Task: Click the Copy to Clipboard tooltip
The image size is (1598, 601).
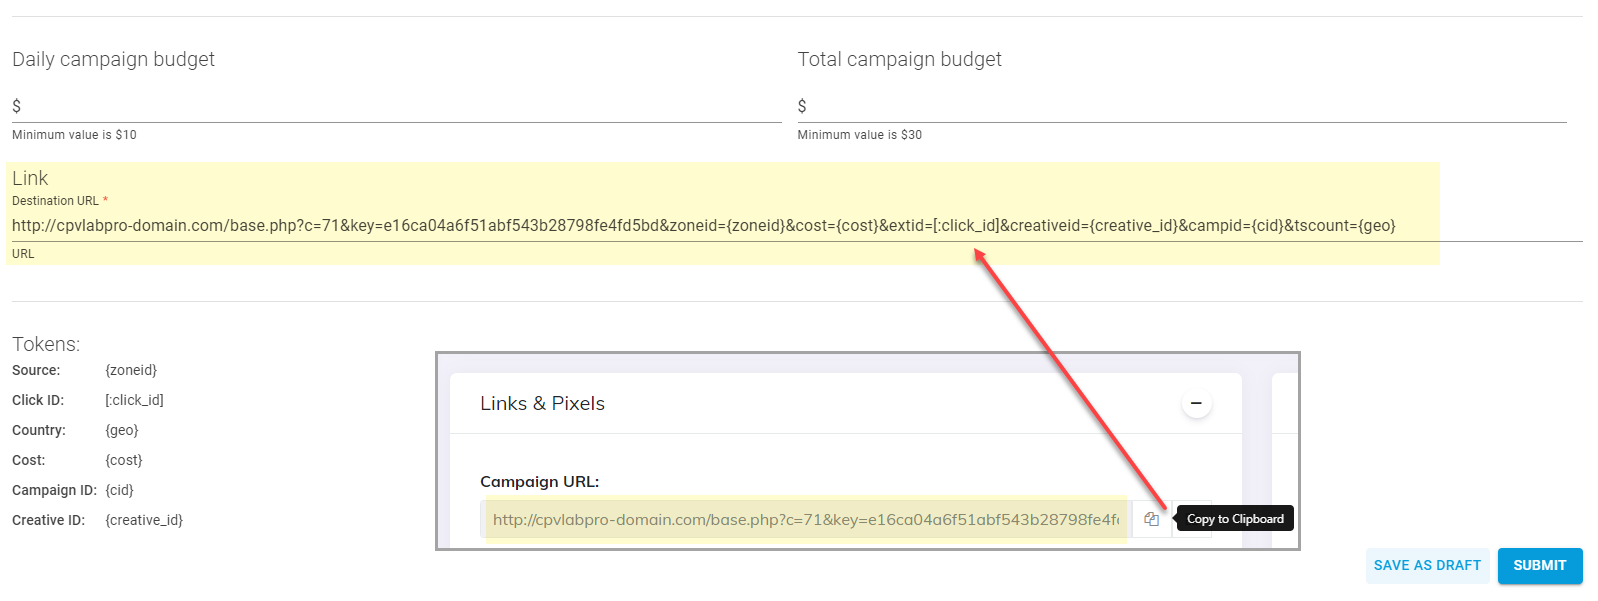Action: 1234,519
